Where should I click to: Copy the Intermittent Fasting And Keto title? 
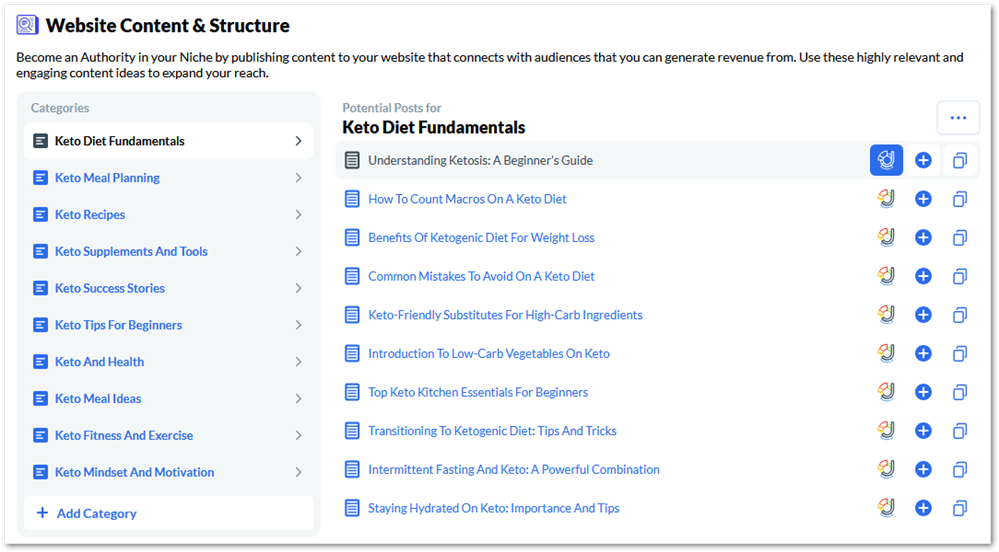(x=960, y=469)
